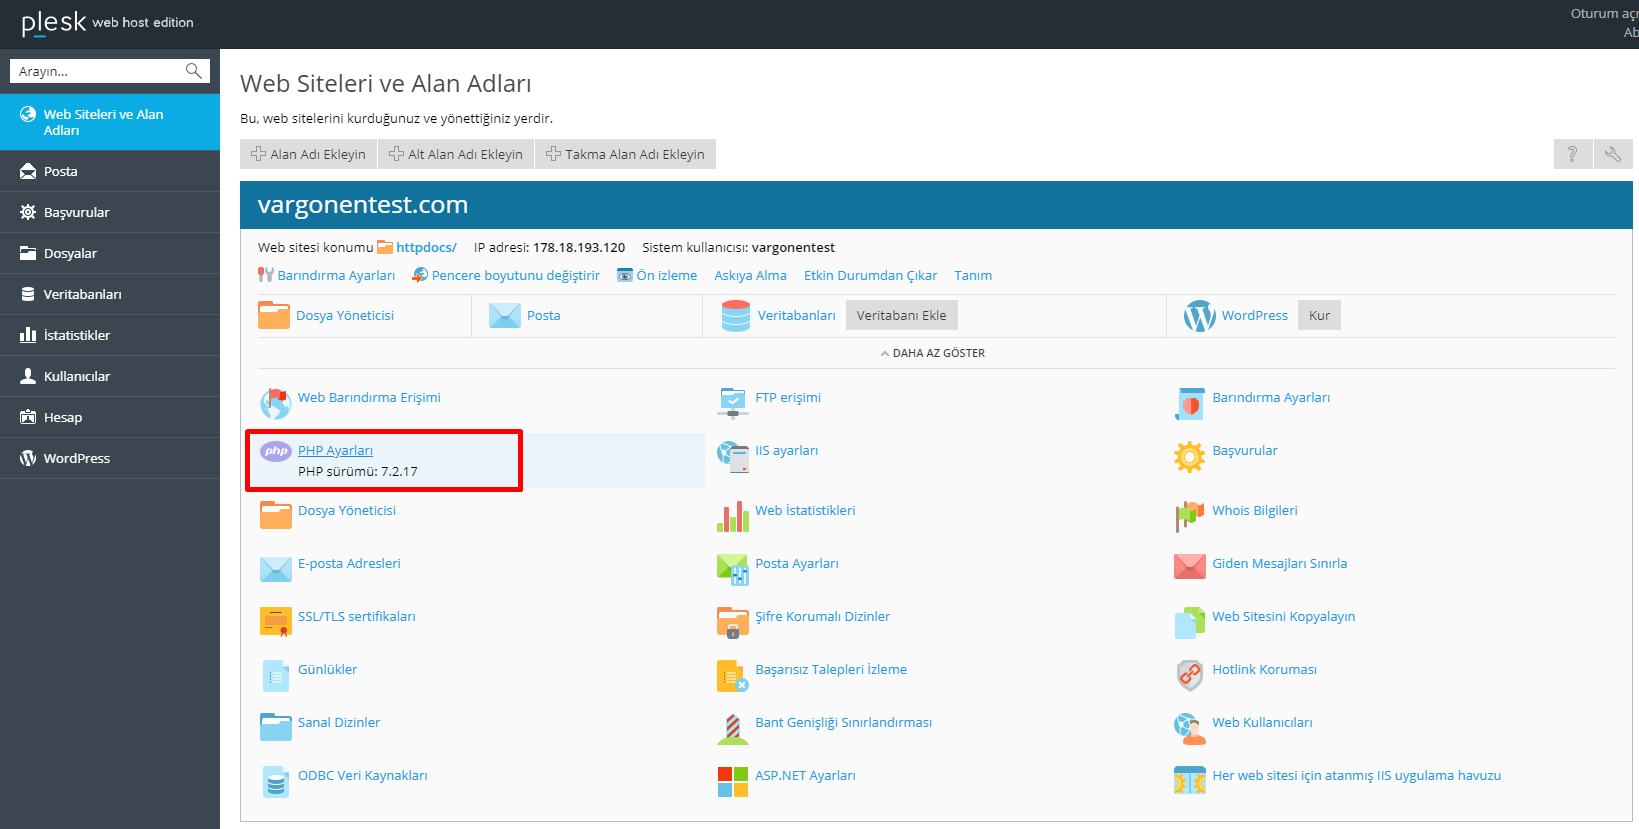The width and height of the screenshot is (1639, 829).
Task: Click the Kur button next to WordPress
Action: (x=1319, y=315)
